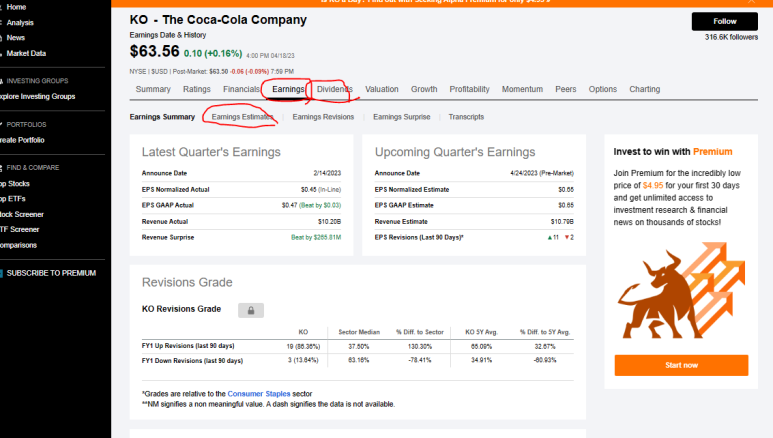
Task: Open the Consumer Staples sector link
Action: click(x=259, y=394)
